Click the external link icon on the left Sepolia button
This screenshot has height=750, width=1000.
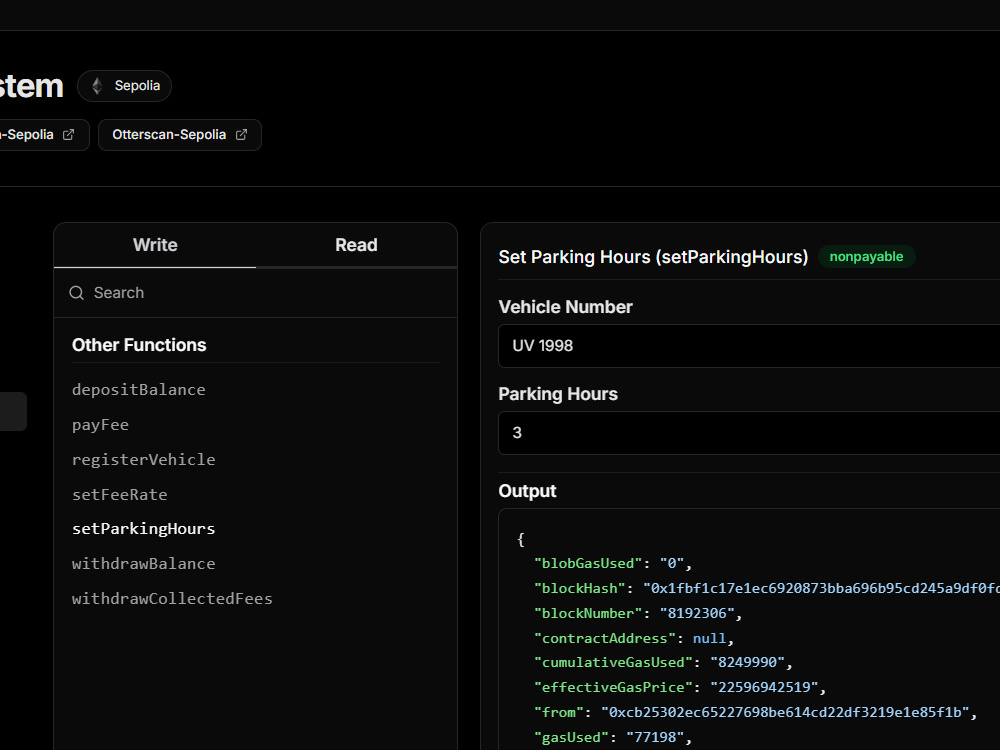(x=68, y=135)
